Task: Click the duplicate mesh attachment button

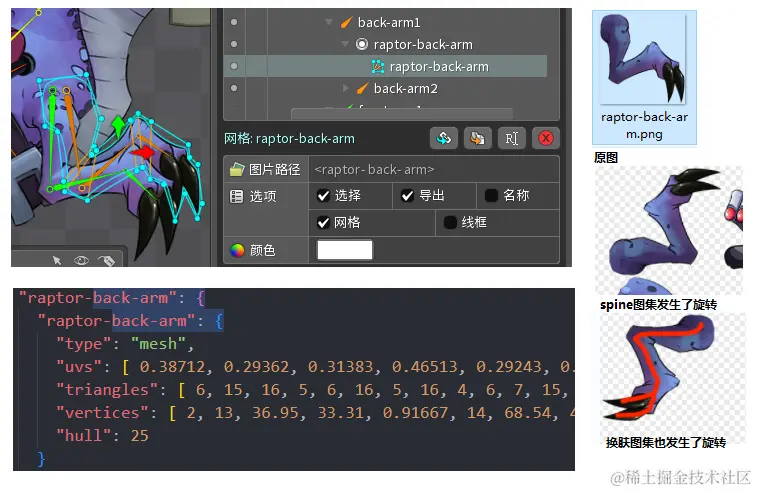Action: [477, 139]
